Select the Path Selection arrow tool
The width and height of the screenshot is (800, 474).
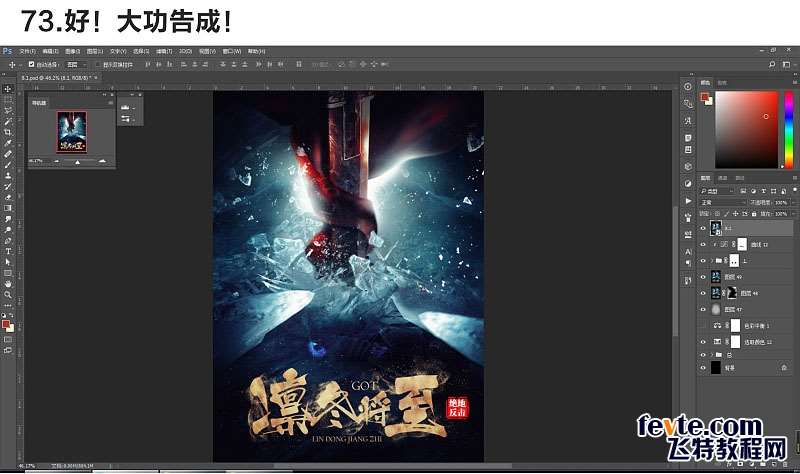click(x=8, y=262)
